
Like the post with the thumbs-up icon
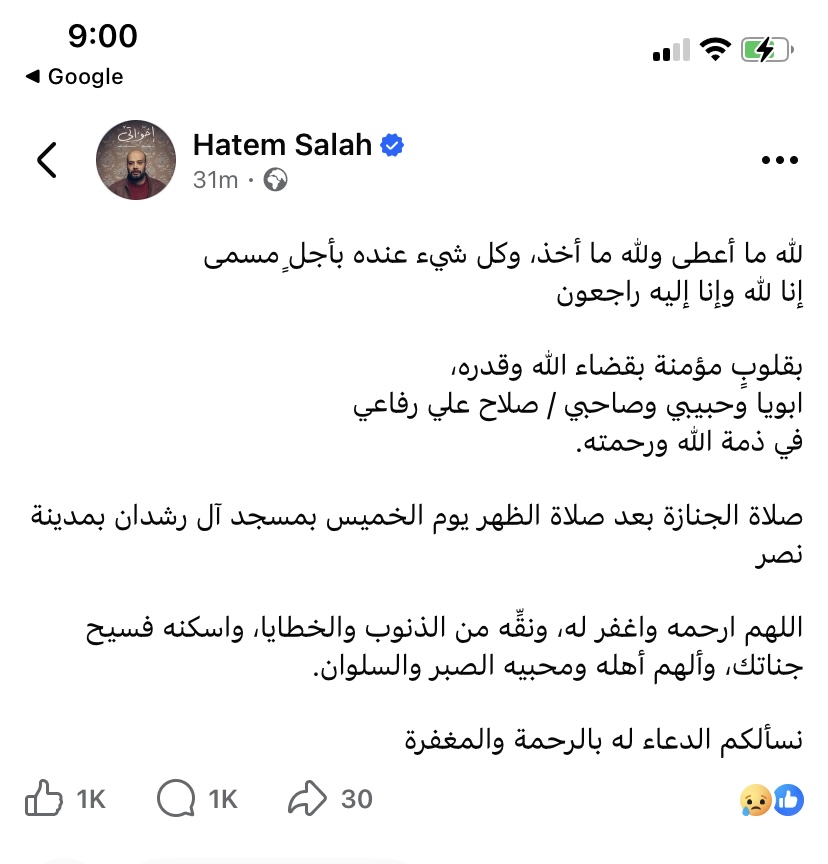[44, 798]
